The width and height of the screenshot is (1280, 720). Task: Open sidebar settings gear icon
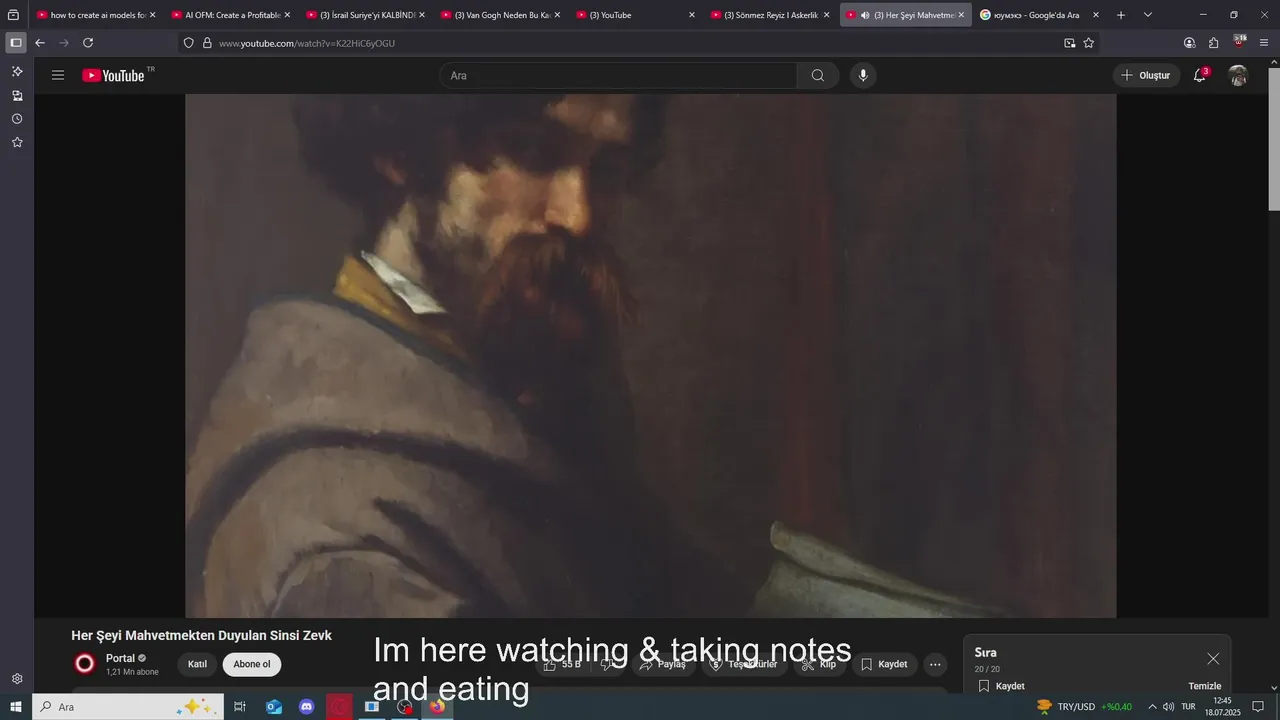pos(17,679)
